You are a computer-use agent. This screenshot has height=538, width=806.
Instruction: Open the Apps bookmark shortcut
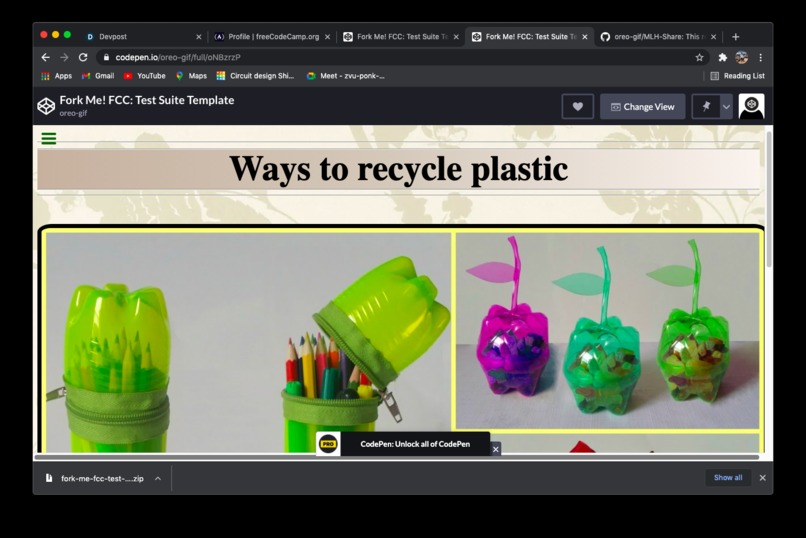pos(57,76)
